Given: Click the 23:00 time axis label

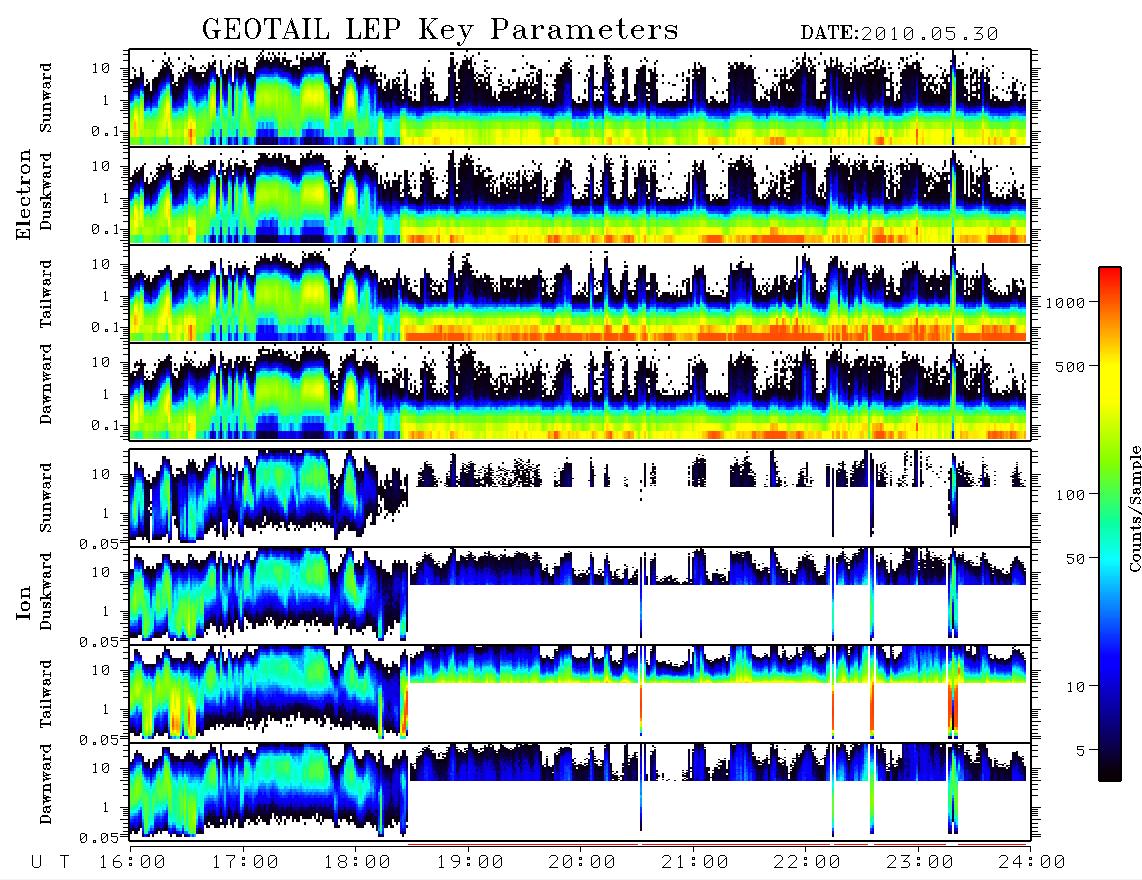Looking at the screenshot, I should click(x=920, y=863).
